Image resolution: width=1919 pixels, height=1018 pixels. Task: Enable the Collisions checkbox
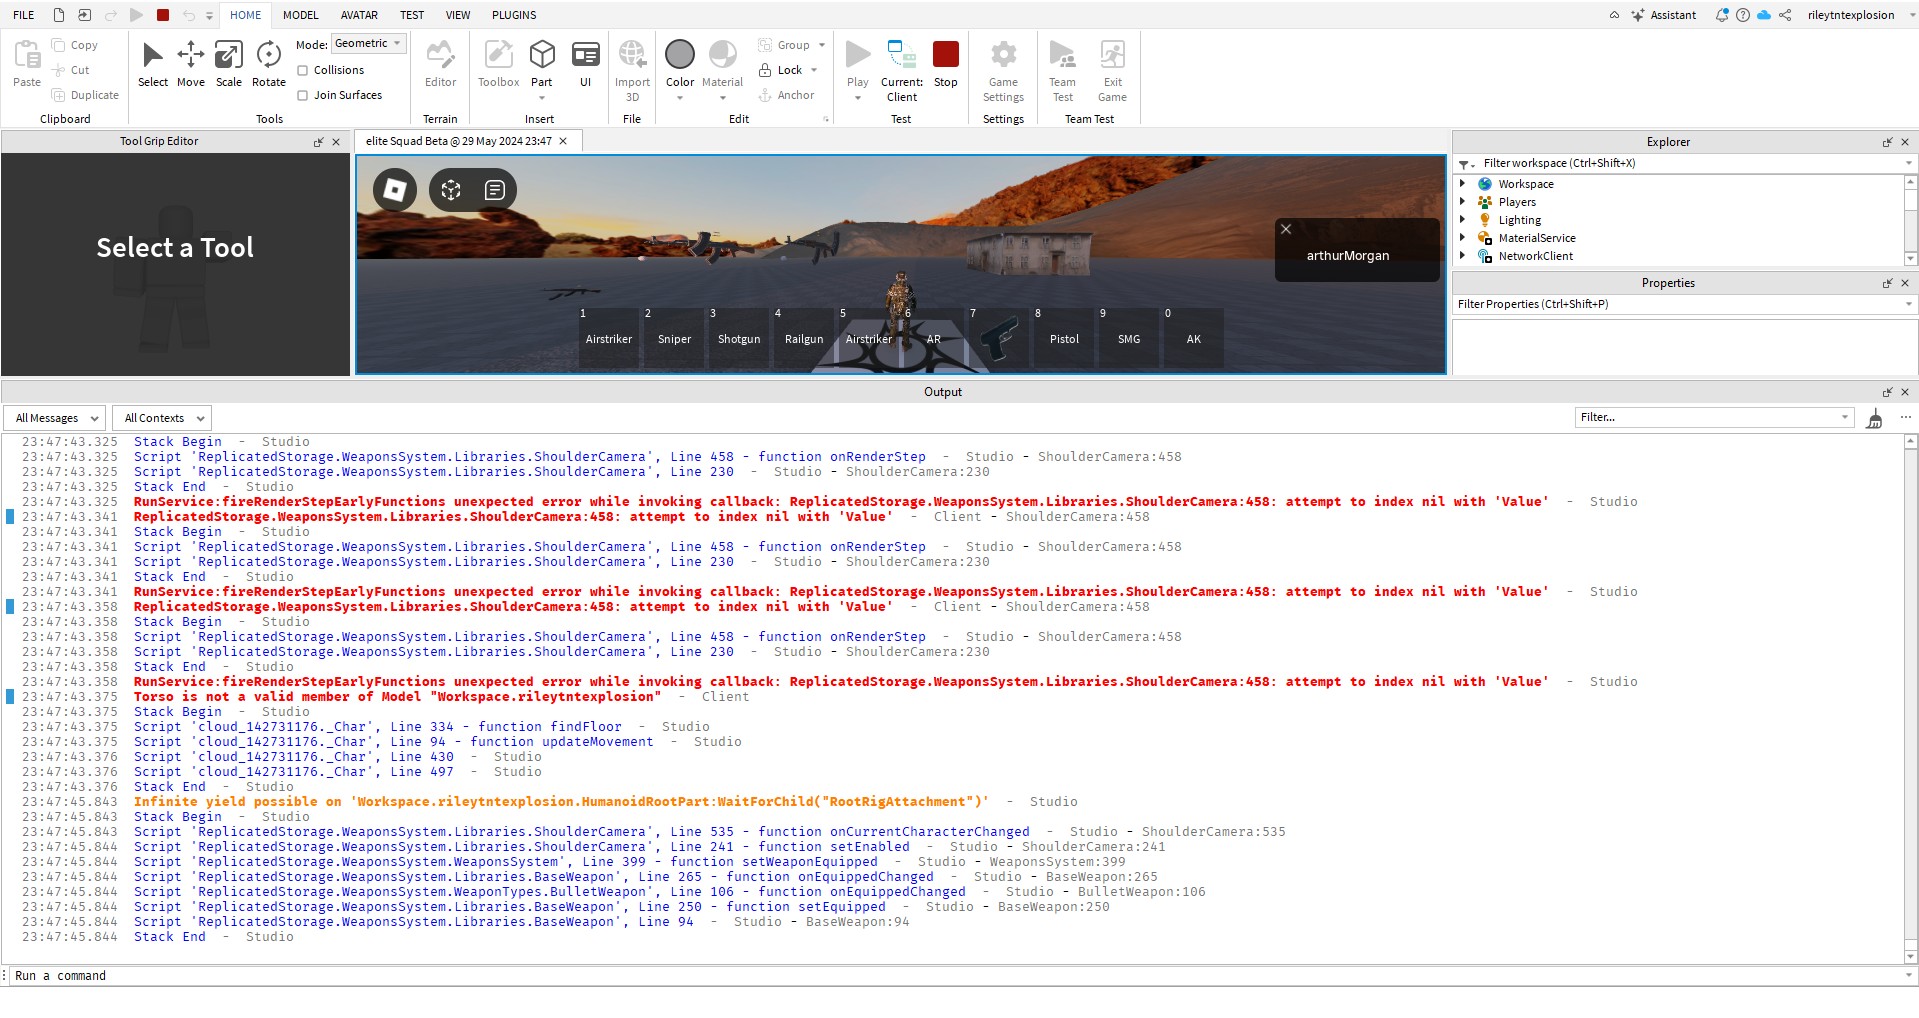click(304, 70)
